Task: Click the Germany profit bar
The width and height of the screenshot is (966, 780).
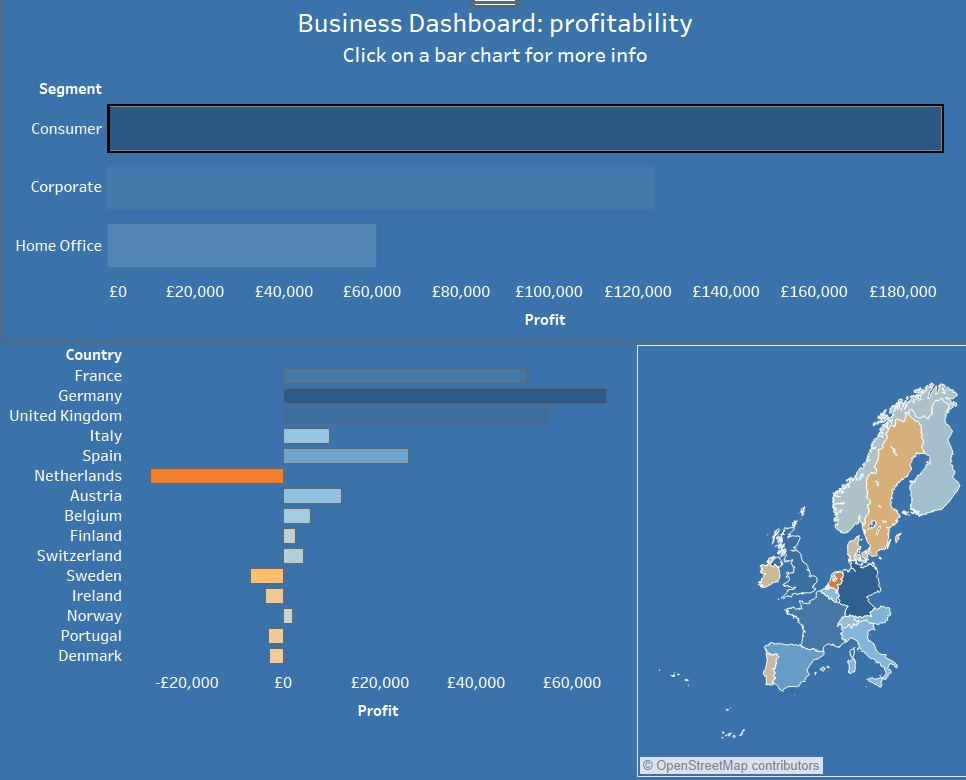Action: [445, 395]
